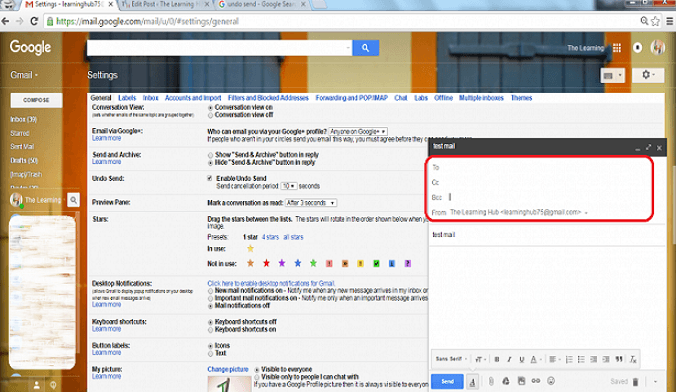
Task: Click link to enable desktop notifications
Action: coord(271,283)
